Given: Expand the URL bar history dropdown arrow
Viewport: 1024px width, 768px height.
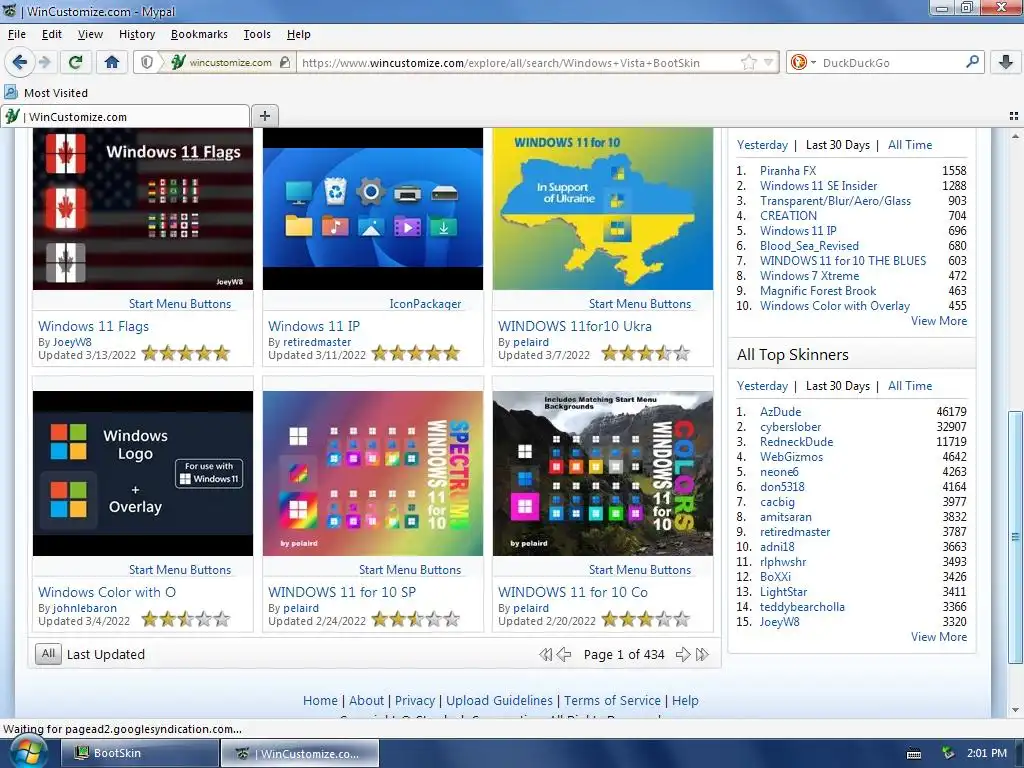Looking at the screenshot, I should click(769, 63).
